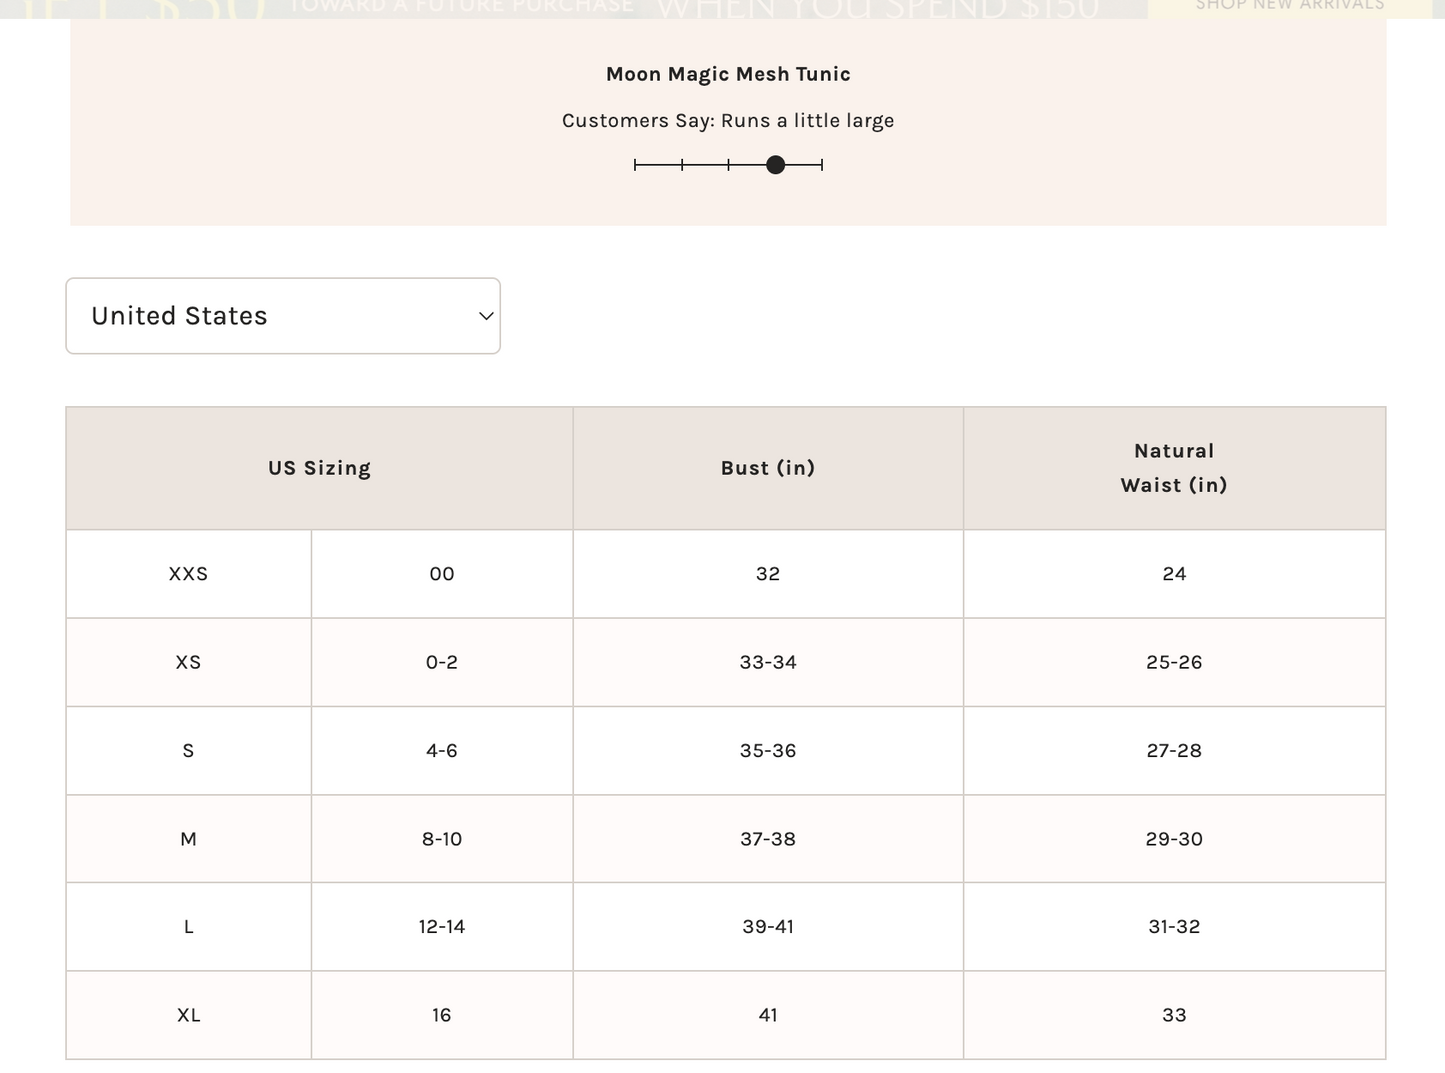Click the 25-26 waist measurement cell

point(1173,662)
